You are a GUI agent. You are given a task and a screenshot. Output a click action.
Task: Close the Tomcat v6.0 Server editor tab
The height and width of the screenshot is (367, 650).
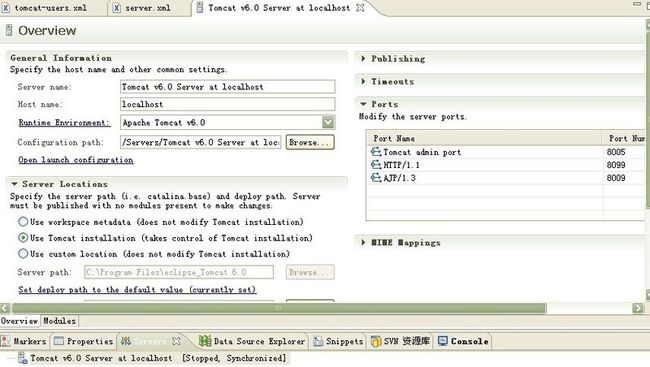(361, 8)
